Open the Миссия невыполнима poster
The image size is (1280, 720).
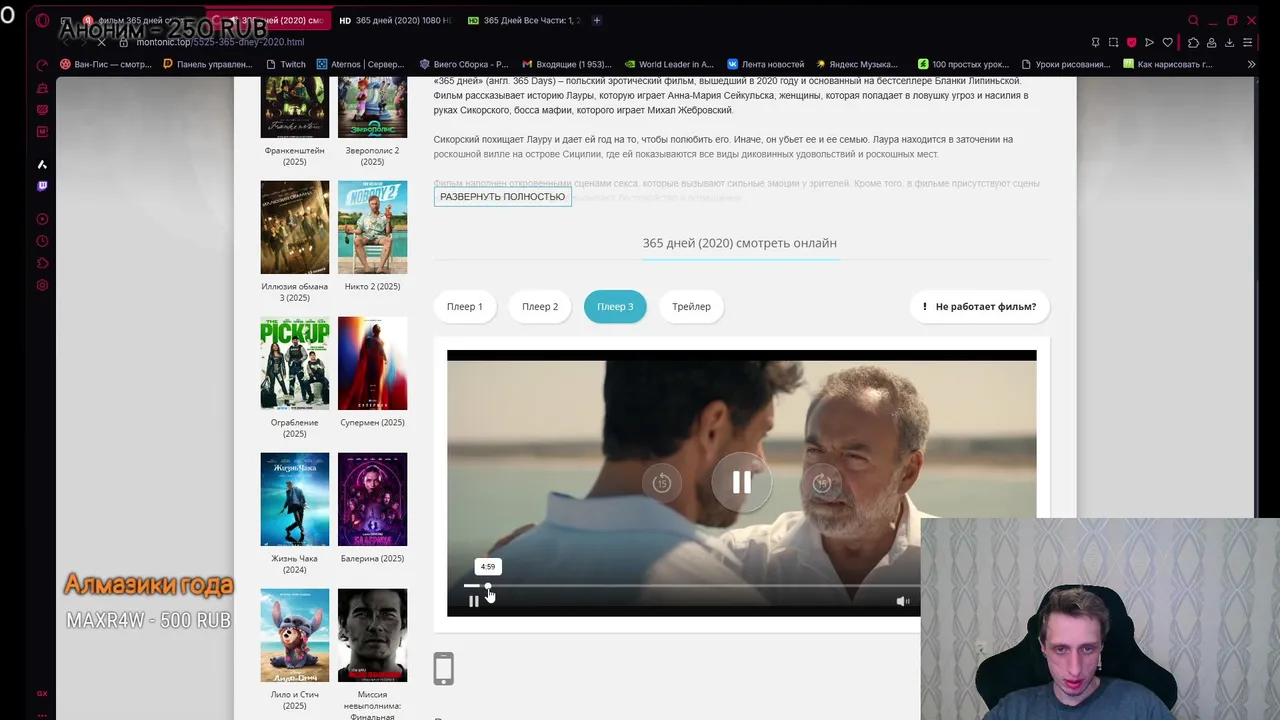(372, 635)
